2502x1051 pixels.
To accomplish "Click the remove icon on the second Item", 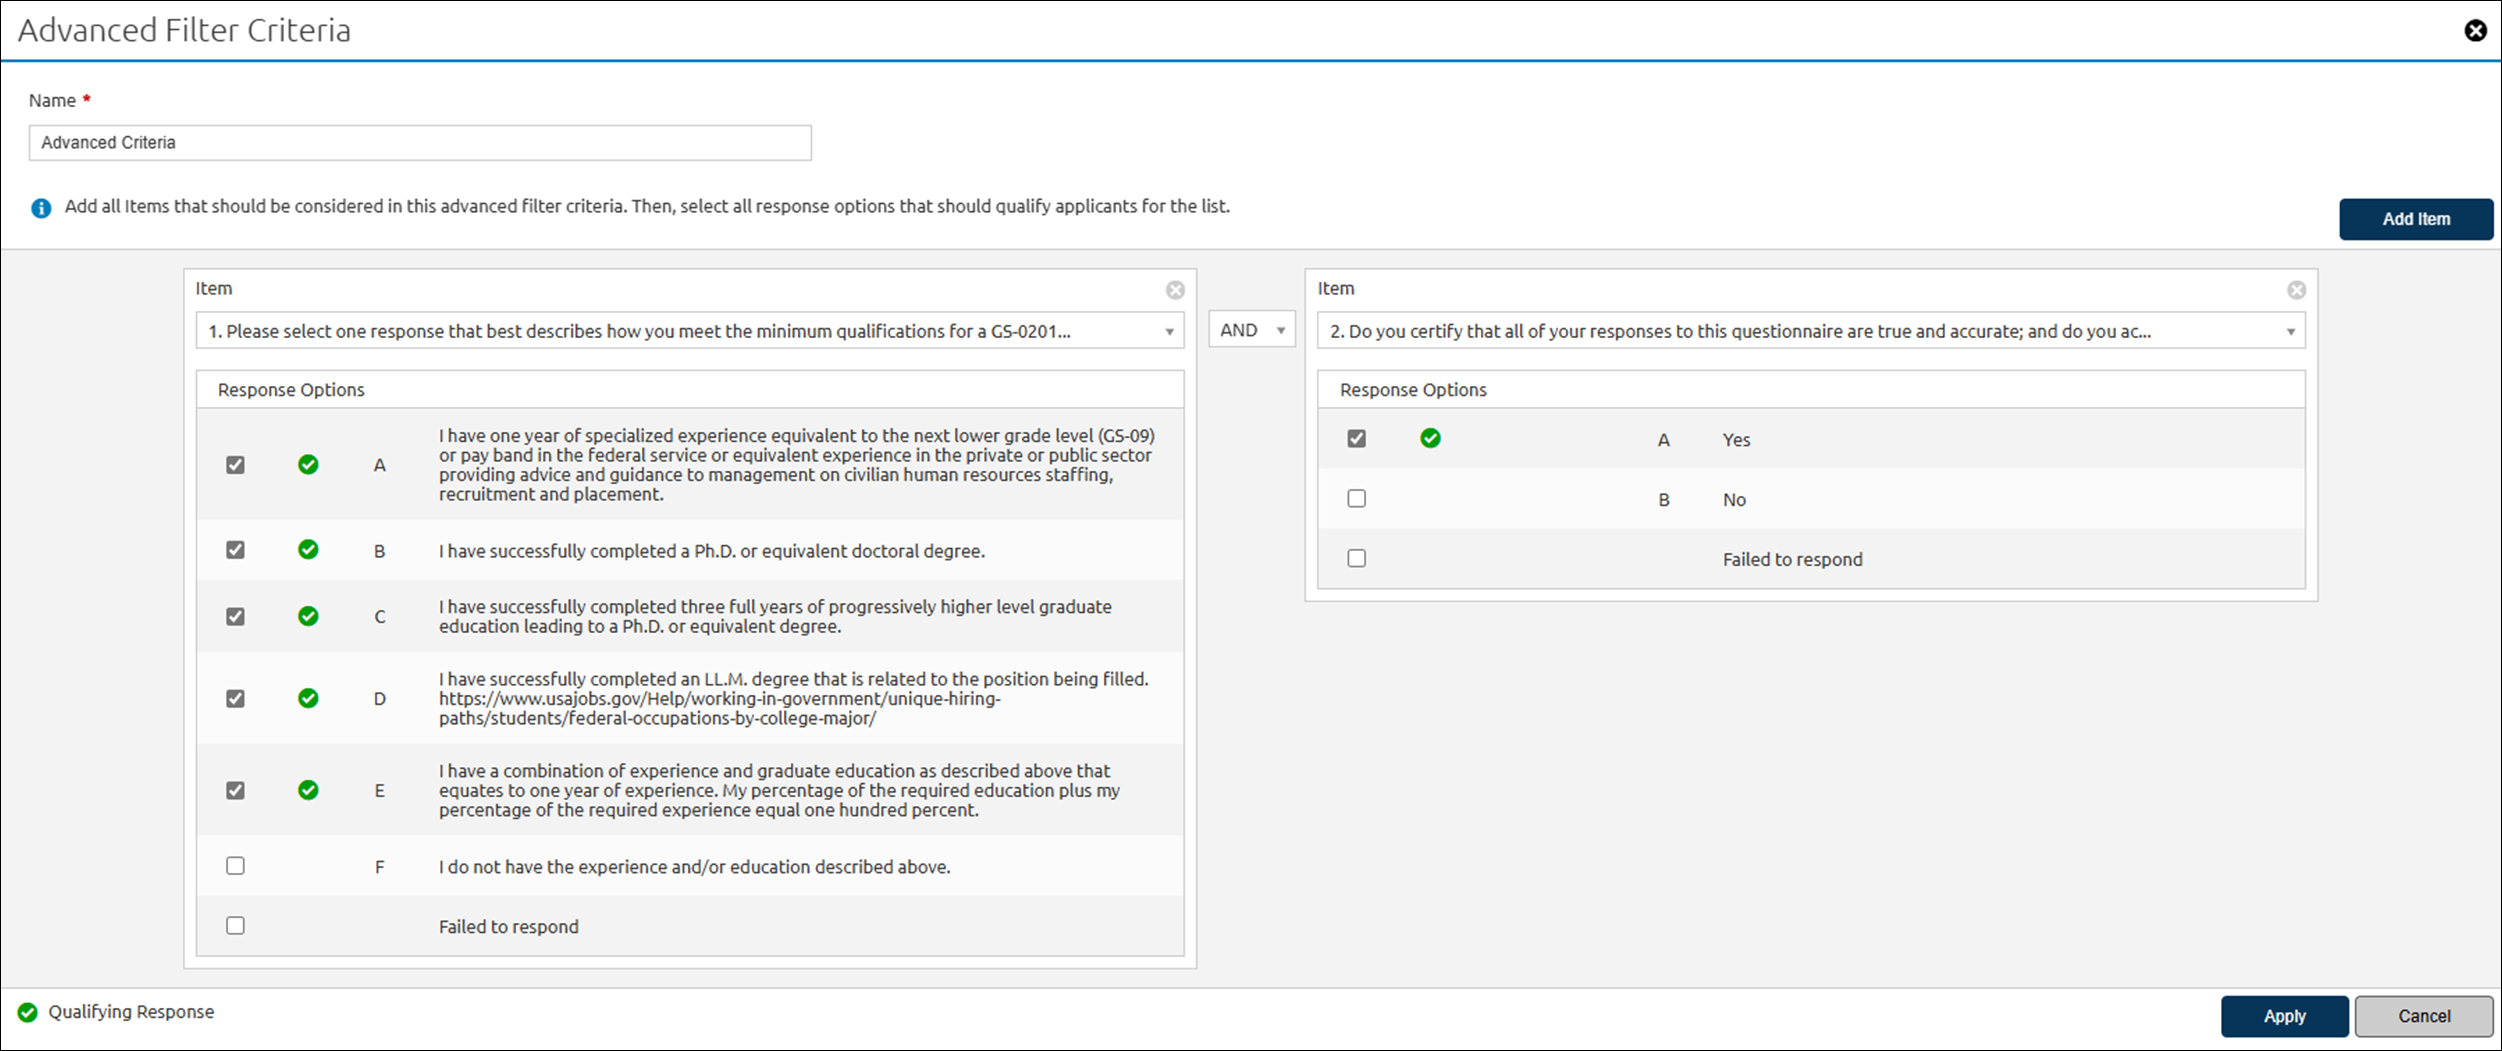I will click(2297, 290).
